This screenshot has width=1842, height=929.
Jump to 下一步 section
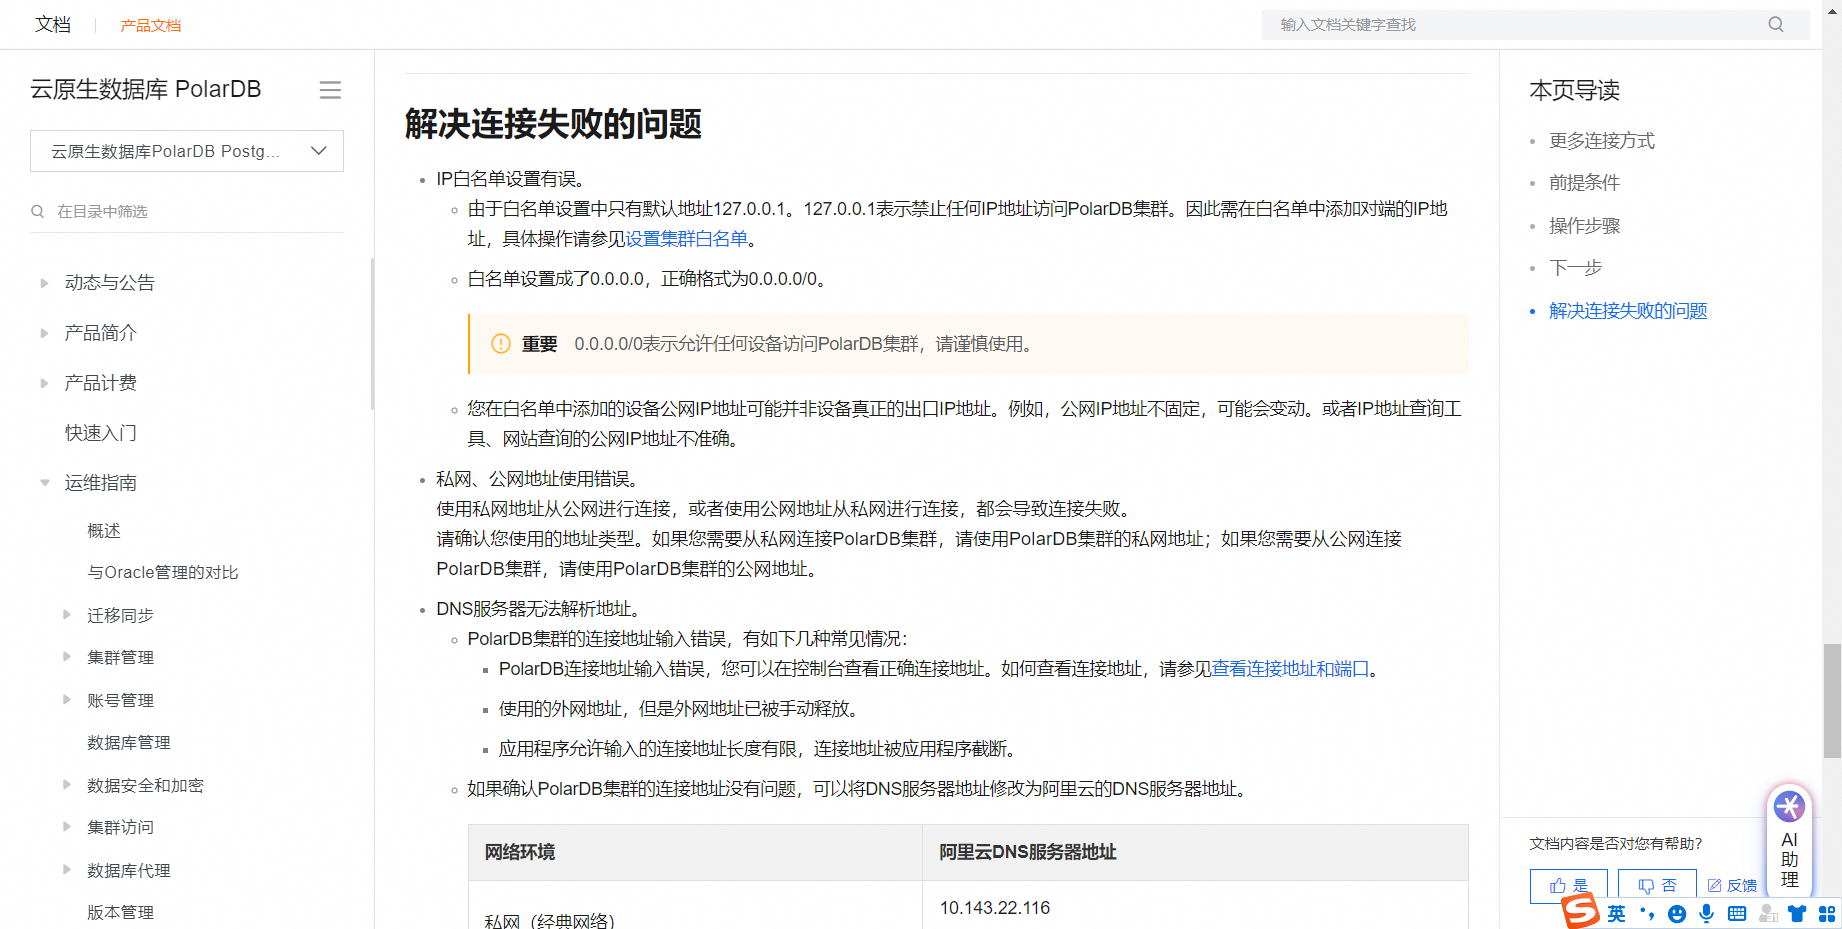click(x=1576, y=268)
